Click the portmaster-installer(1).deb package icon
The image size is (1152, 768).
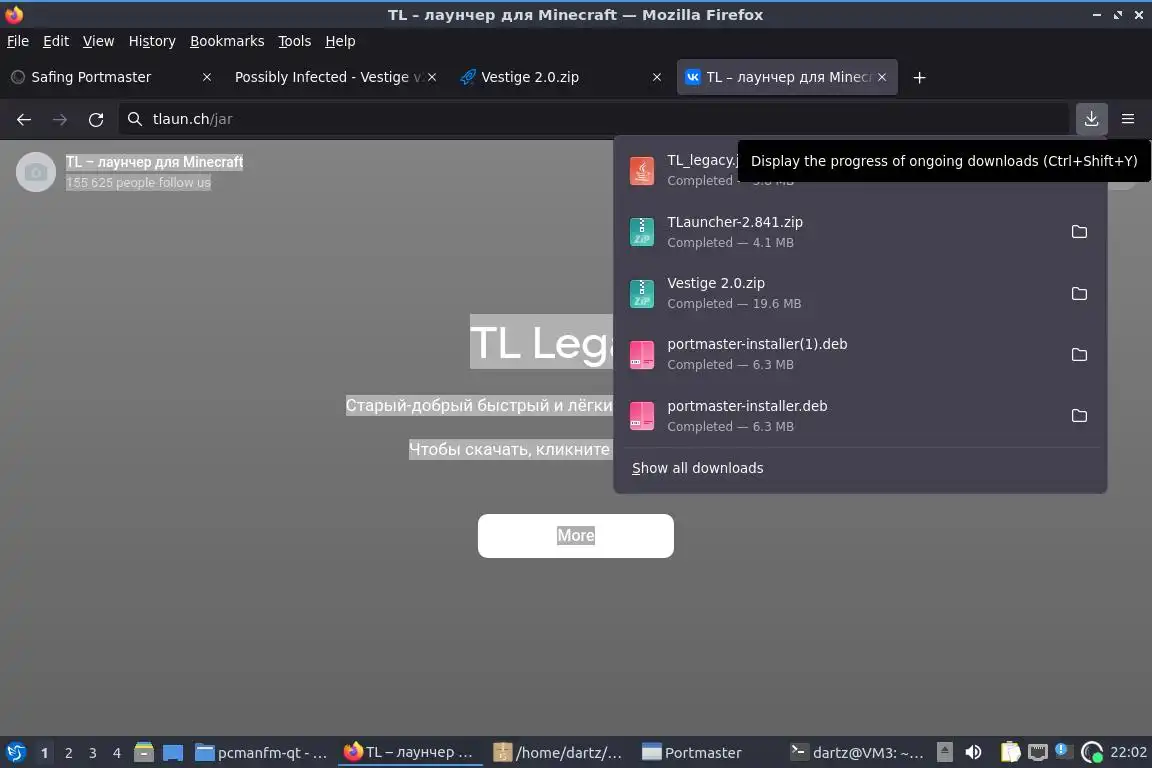[641, 354]
